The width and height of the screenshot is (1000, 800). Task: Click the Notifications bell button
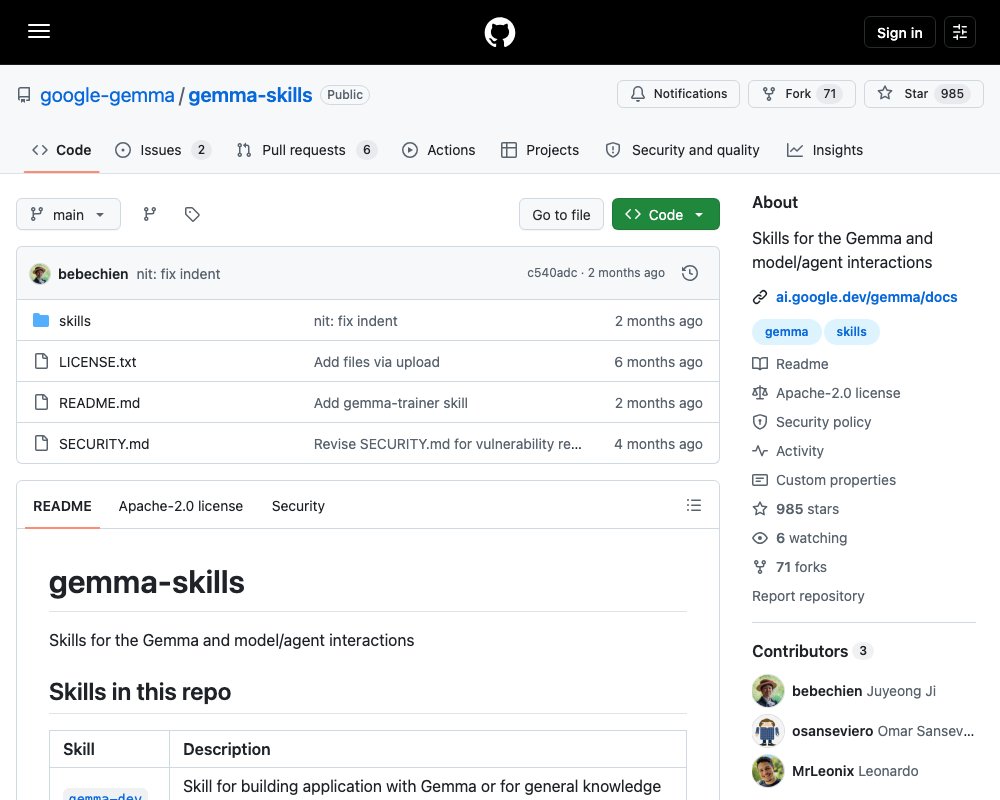678,94
